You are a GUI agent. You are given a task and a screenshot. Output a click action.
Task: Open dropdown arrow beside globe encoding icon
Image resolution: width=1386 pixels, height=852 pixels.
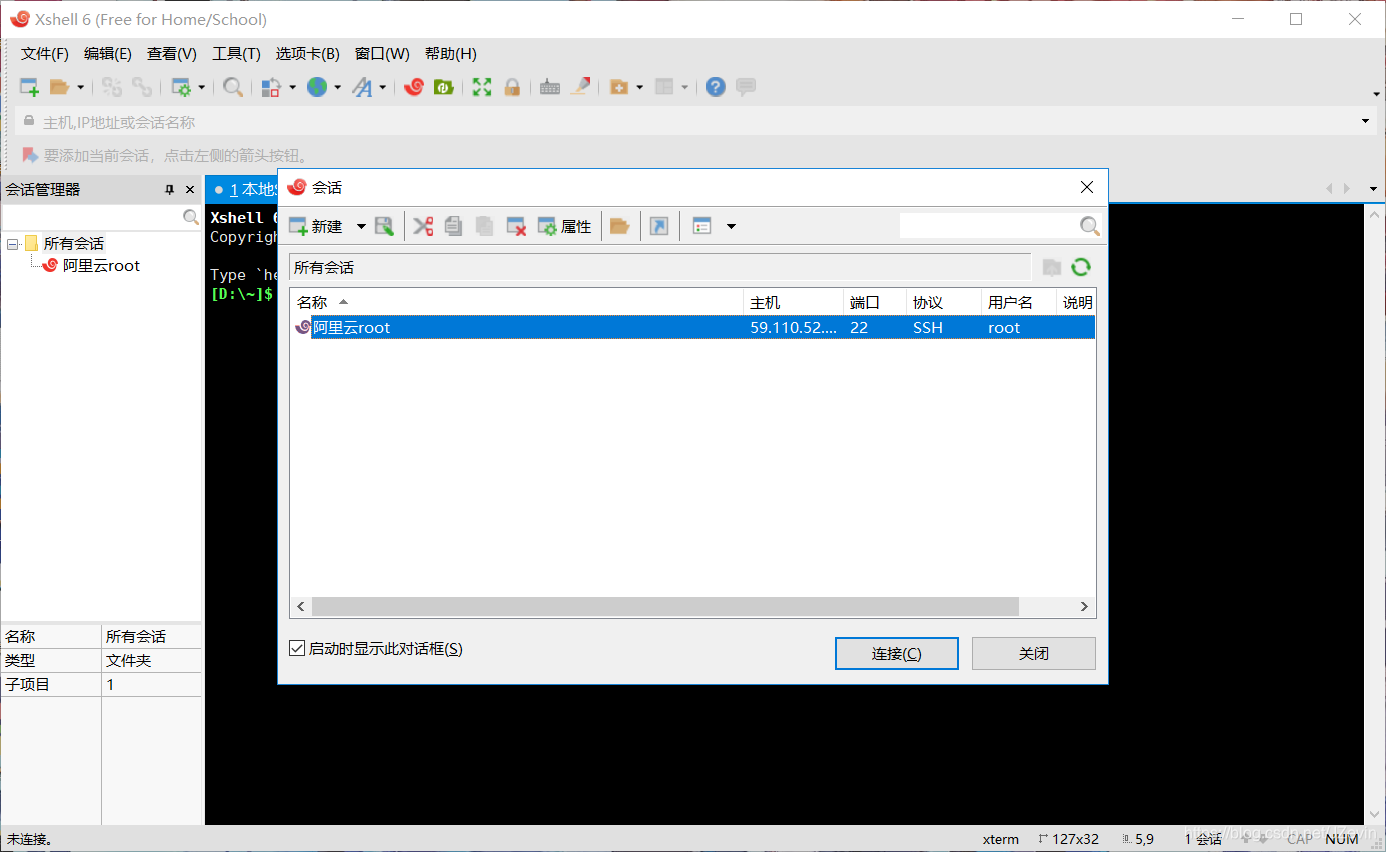[x=337, y=88]
